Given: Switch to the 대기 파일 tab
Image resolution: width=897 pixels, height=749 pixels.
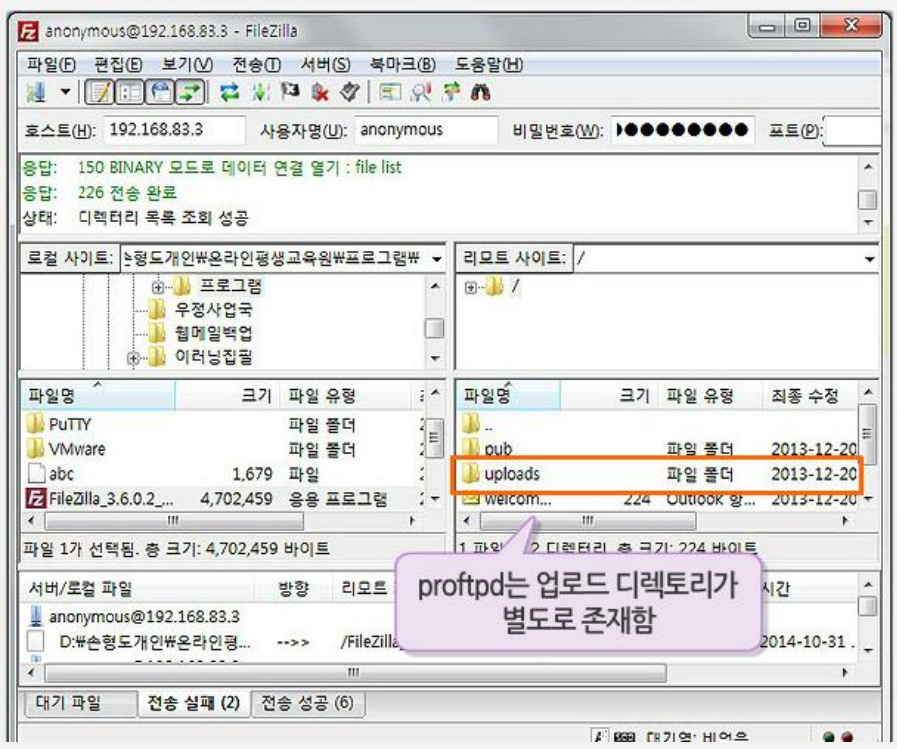Looking at the screenshot, I should (80, 703).
